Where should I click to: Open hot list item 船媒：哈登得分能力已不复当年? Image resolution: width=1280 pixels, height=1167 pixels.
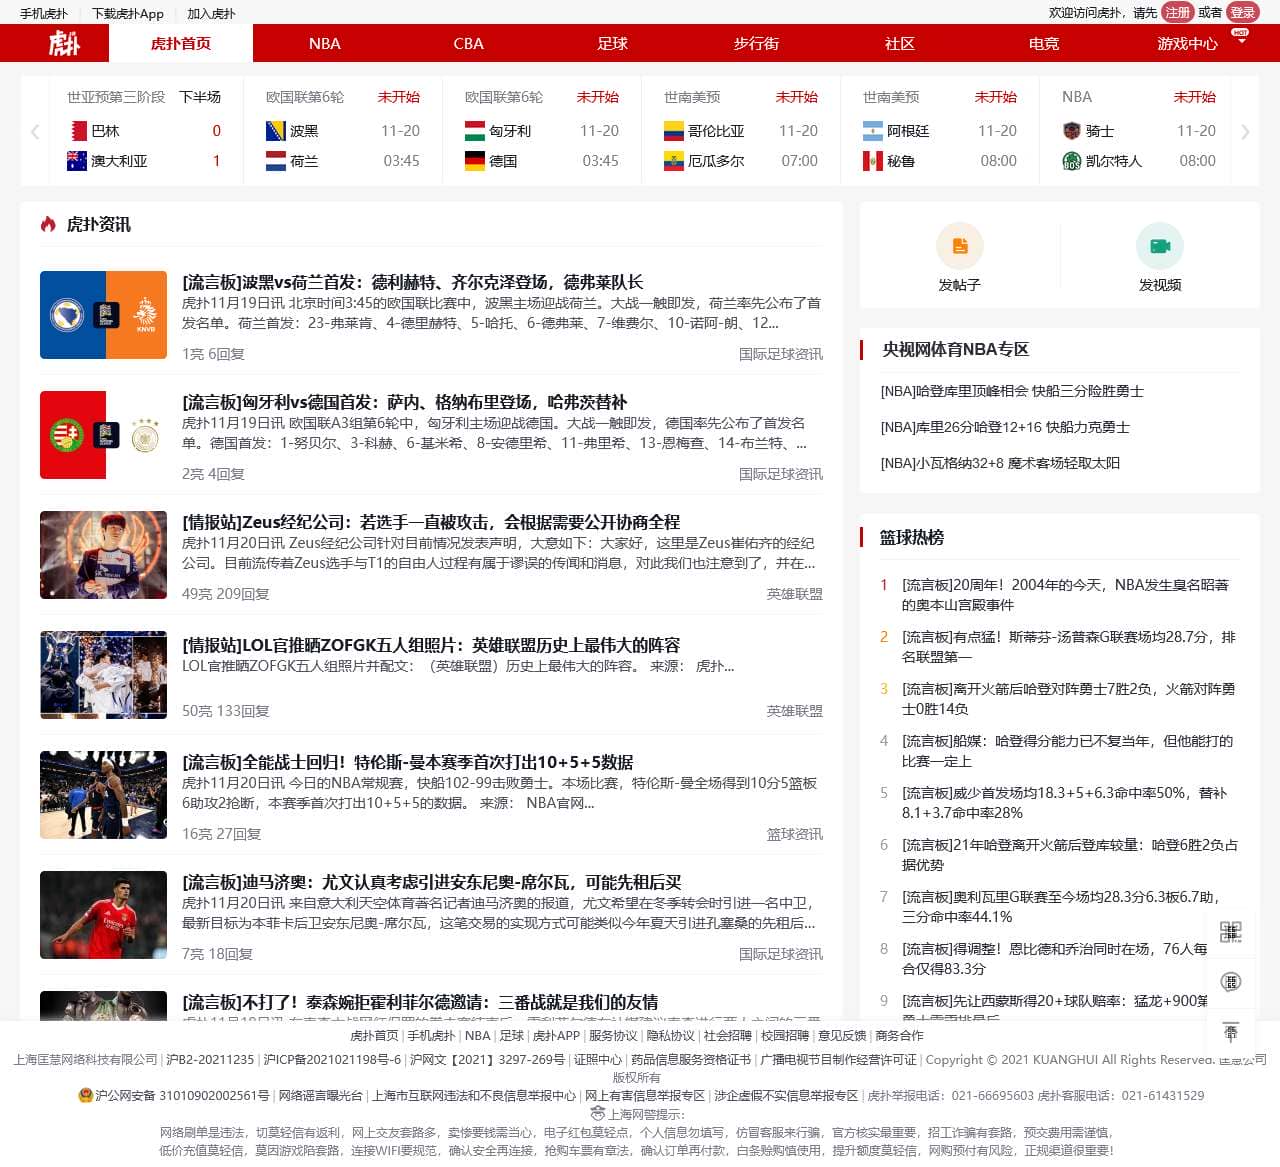pos(1067,751)
